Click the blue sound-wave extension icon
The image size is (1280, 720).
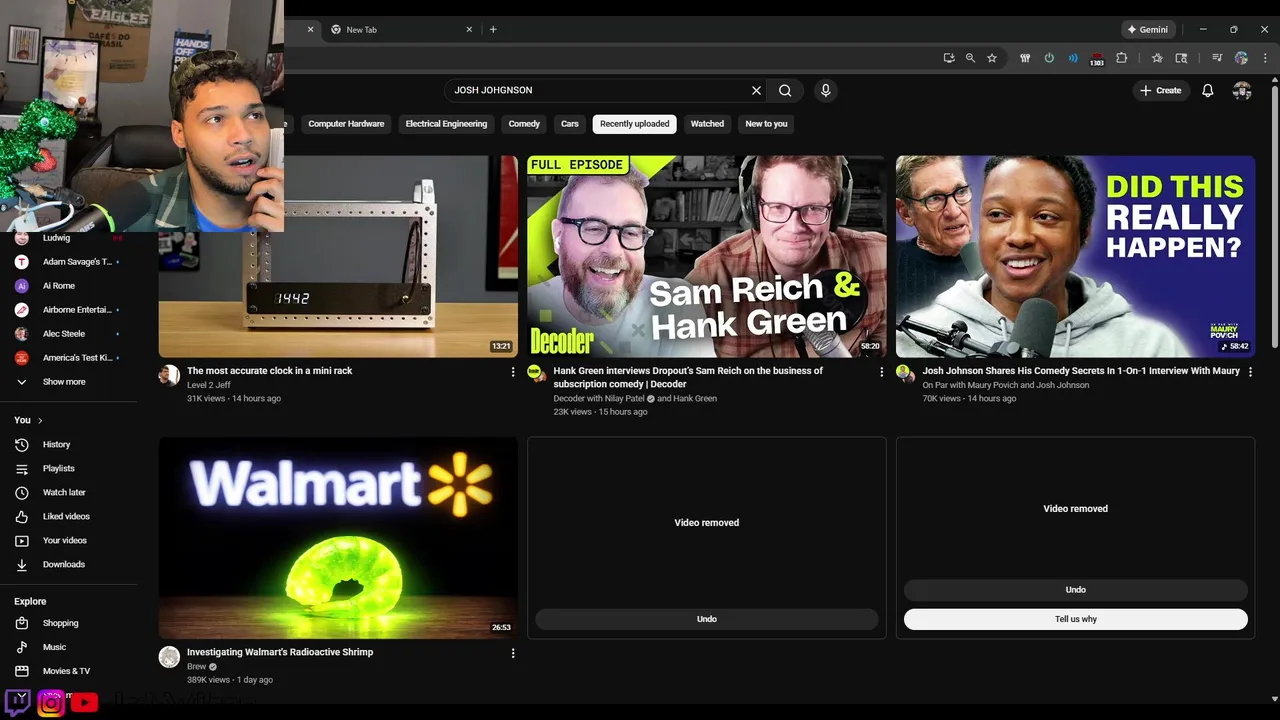1073,58
